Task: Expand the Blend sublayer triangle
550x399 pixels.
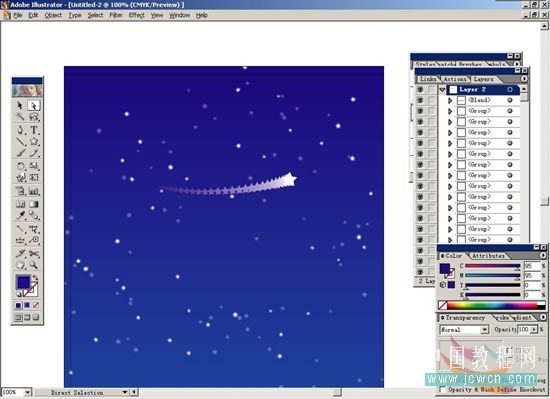Action: pyautogui.click(x=450, y=101)
